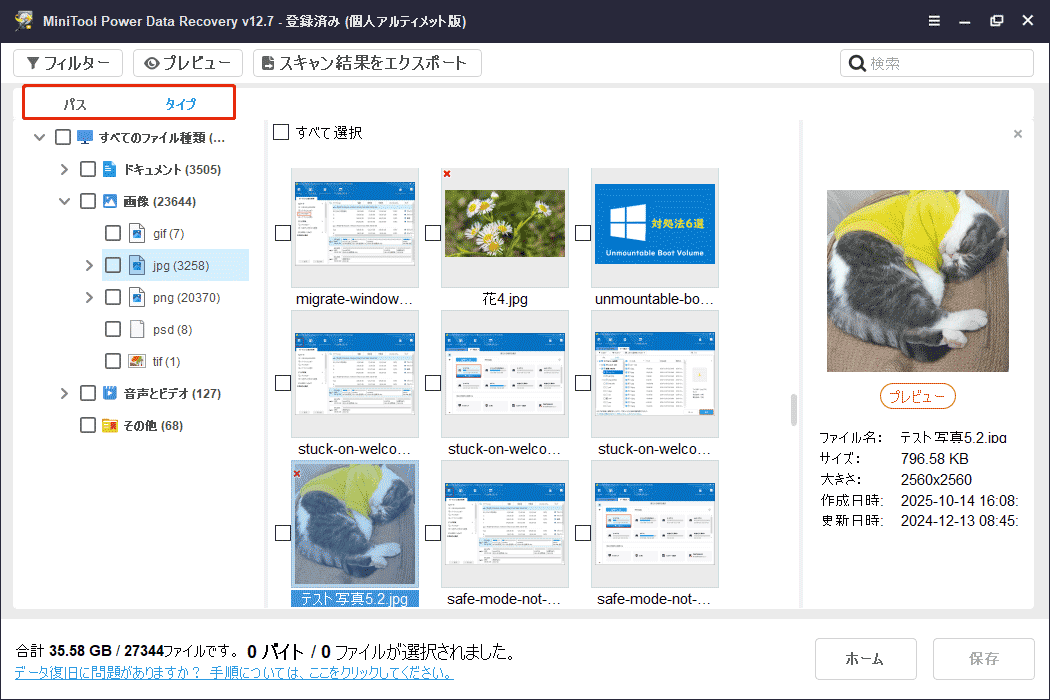This screenshot has height=700, width=1050.
Task: Activate the プレビュー preview tool
Action: 188,62
